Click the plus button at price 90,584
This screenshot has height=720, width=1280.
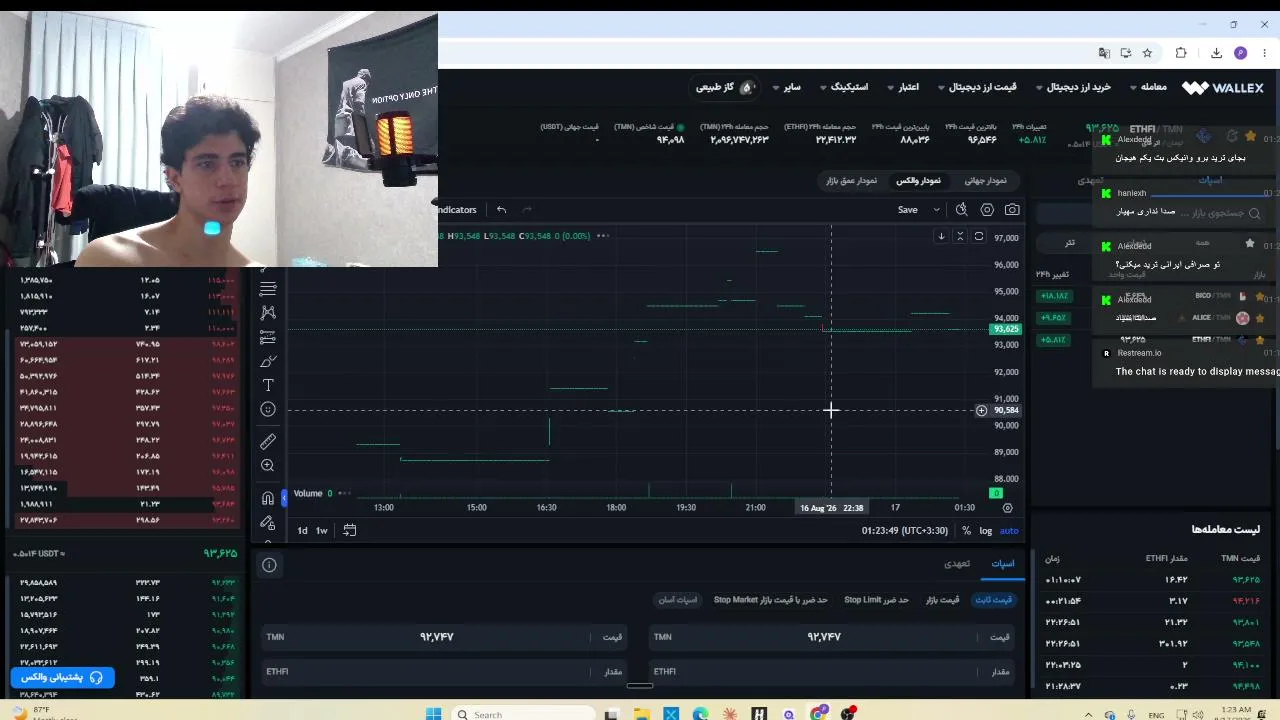coord(981,410)
